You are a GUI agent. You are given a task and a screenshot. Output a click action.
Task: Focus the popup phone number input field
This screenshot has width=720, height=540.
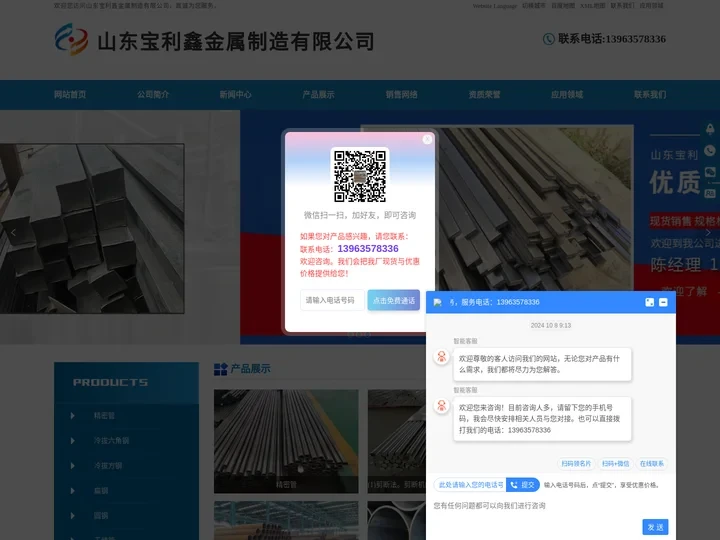[332, 300]
